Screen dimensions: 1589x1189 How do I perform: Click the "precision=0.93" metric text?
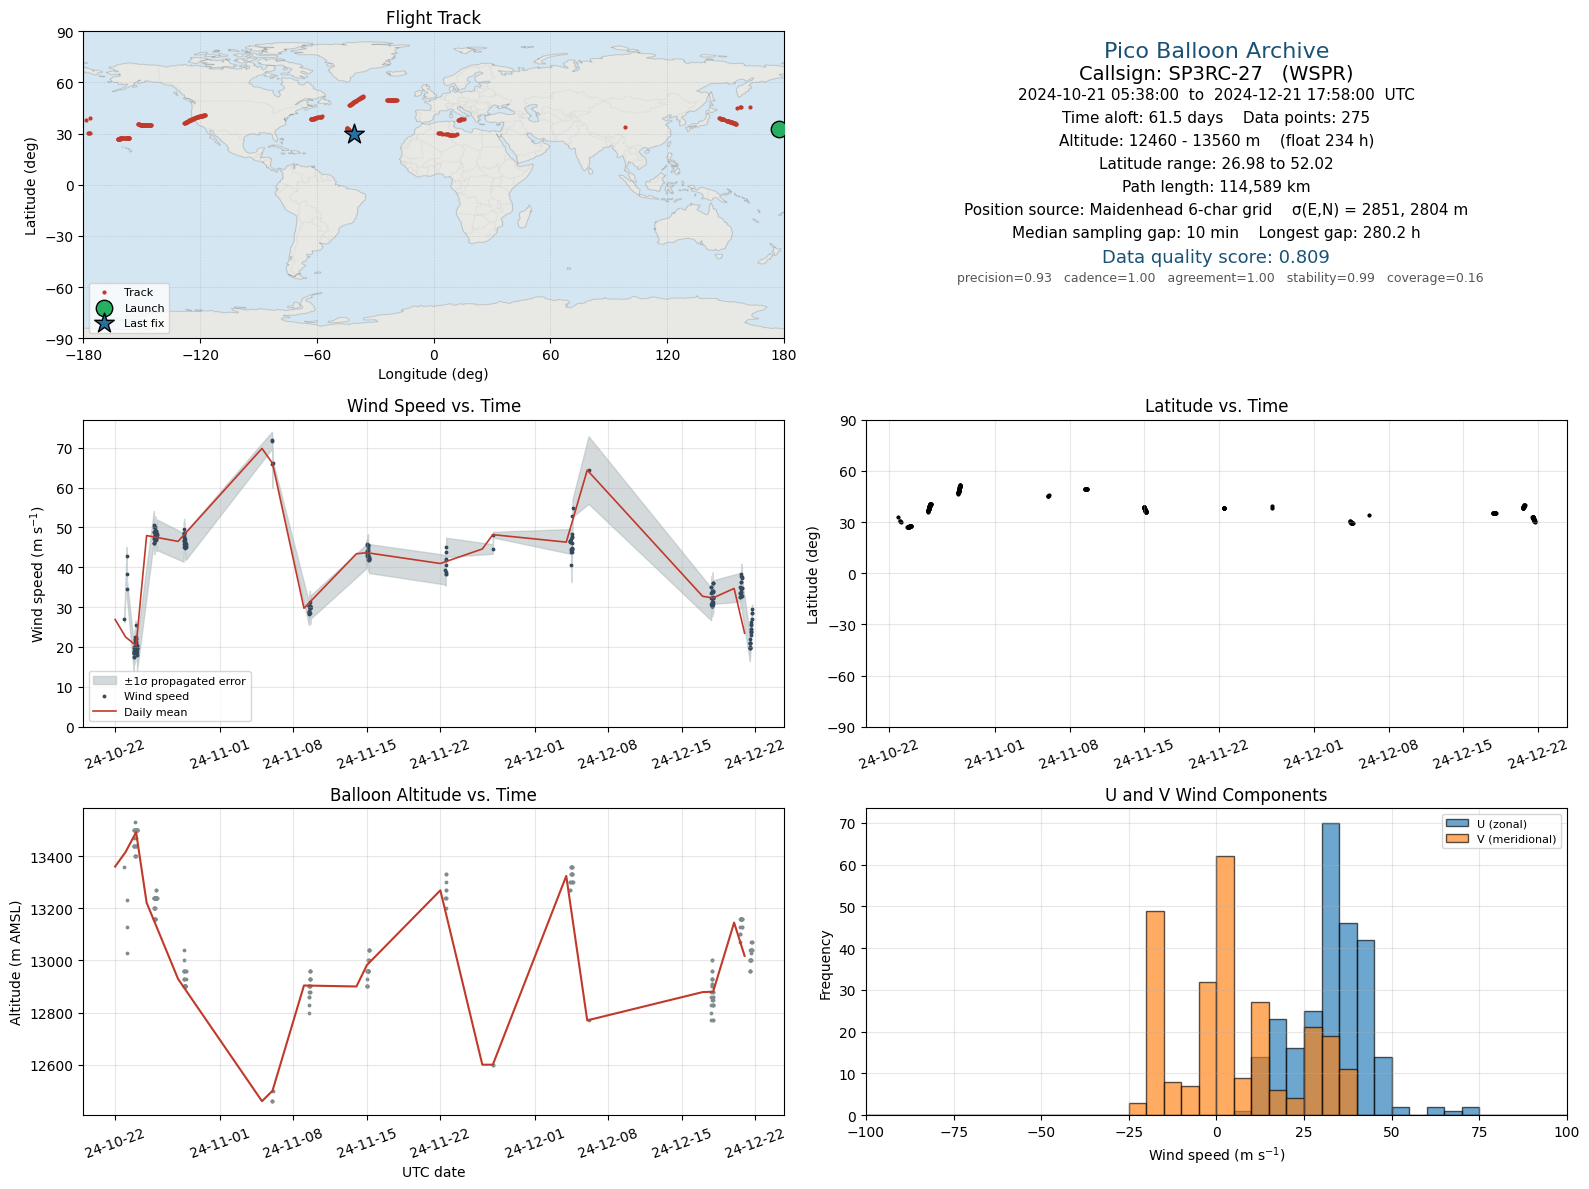1004,278
